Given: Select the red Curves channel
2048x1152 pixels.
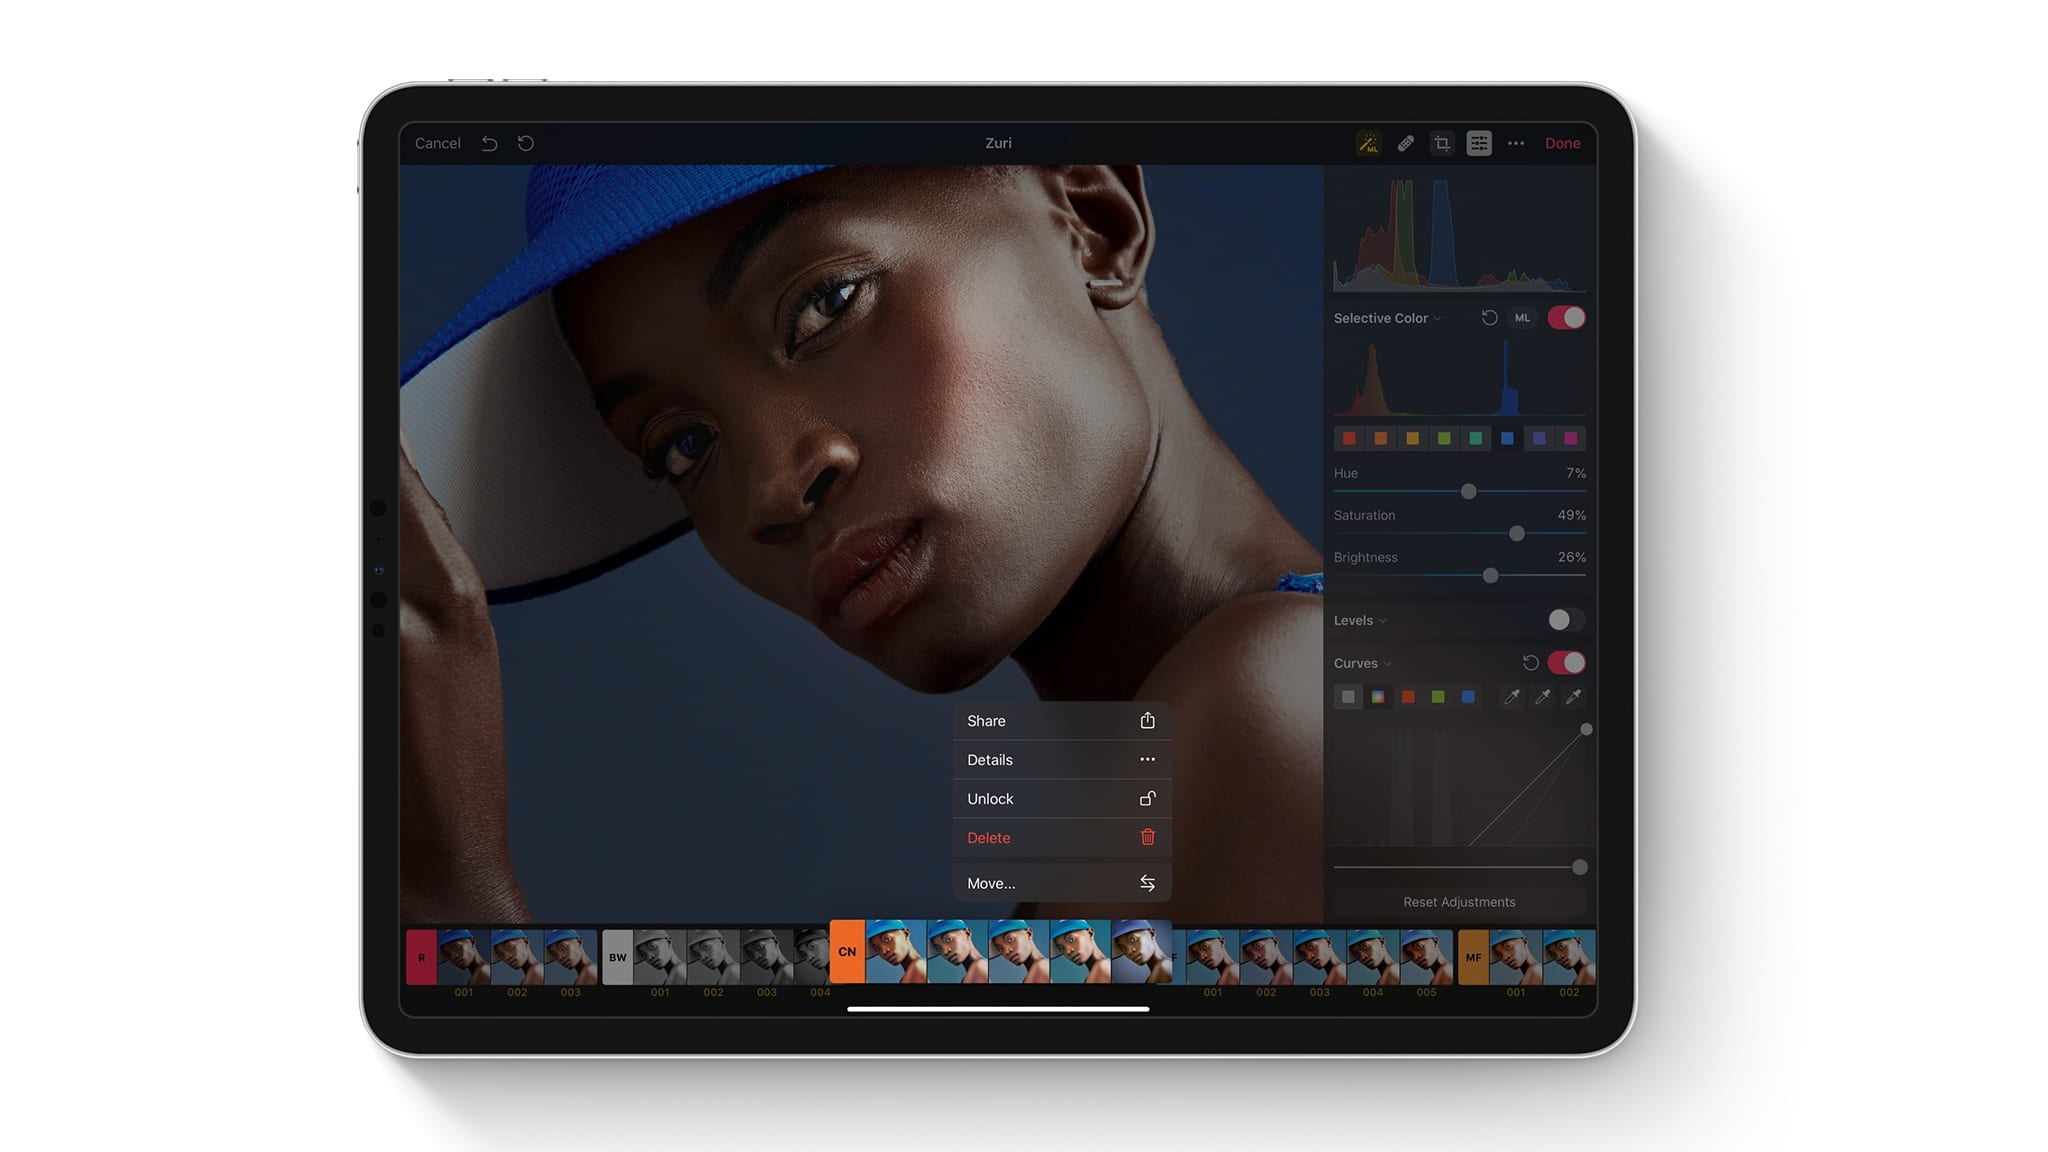Looking at the screenshot, I should pyautogui.click(x=1408, y=697).
